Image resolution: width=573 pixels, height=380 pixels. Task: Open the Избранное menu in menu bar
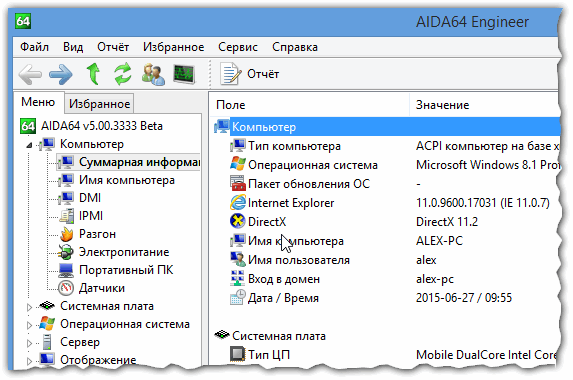[173, 47]
